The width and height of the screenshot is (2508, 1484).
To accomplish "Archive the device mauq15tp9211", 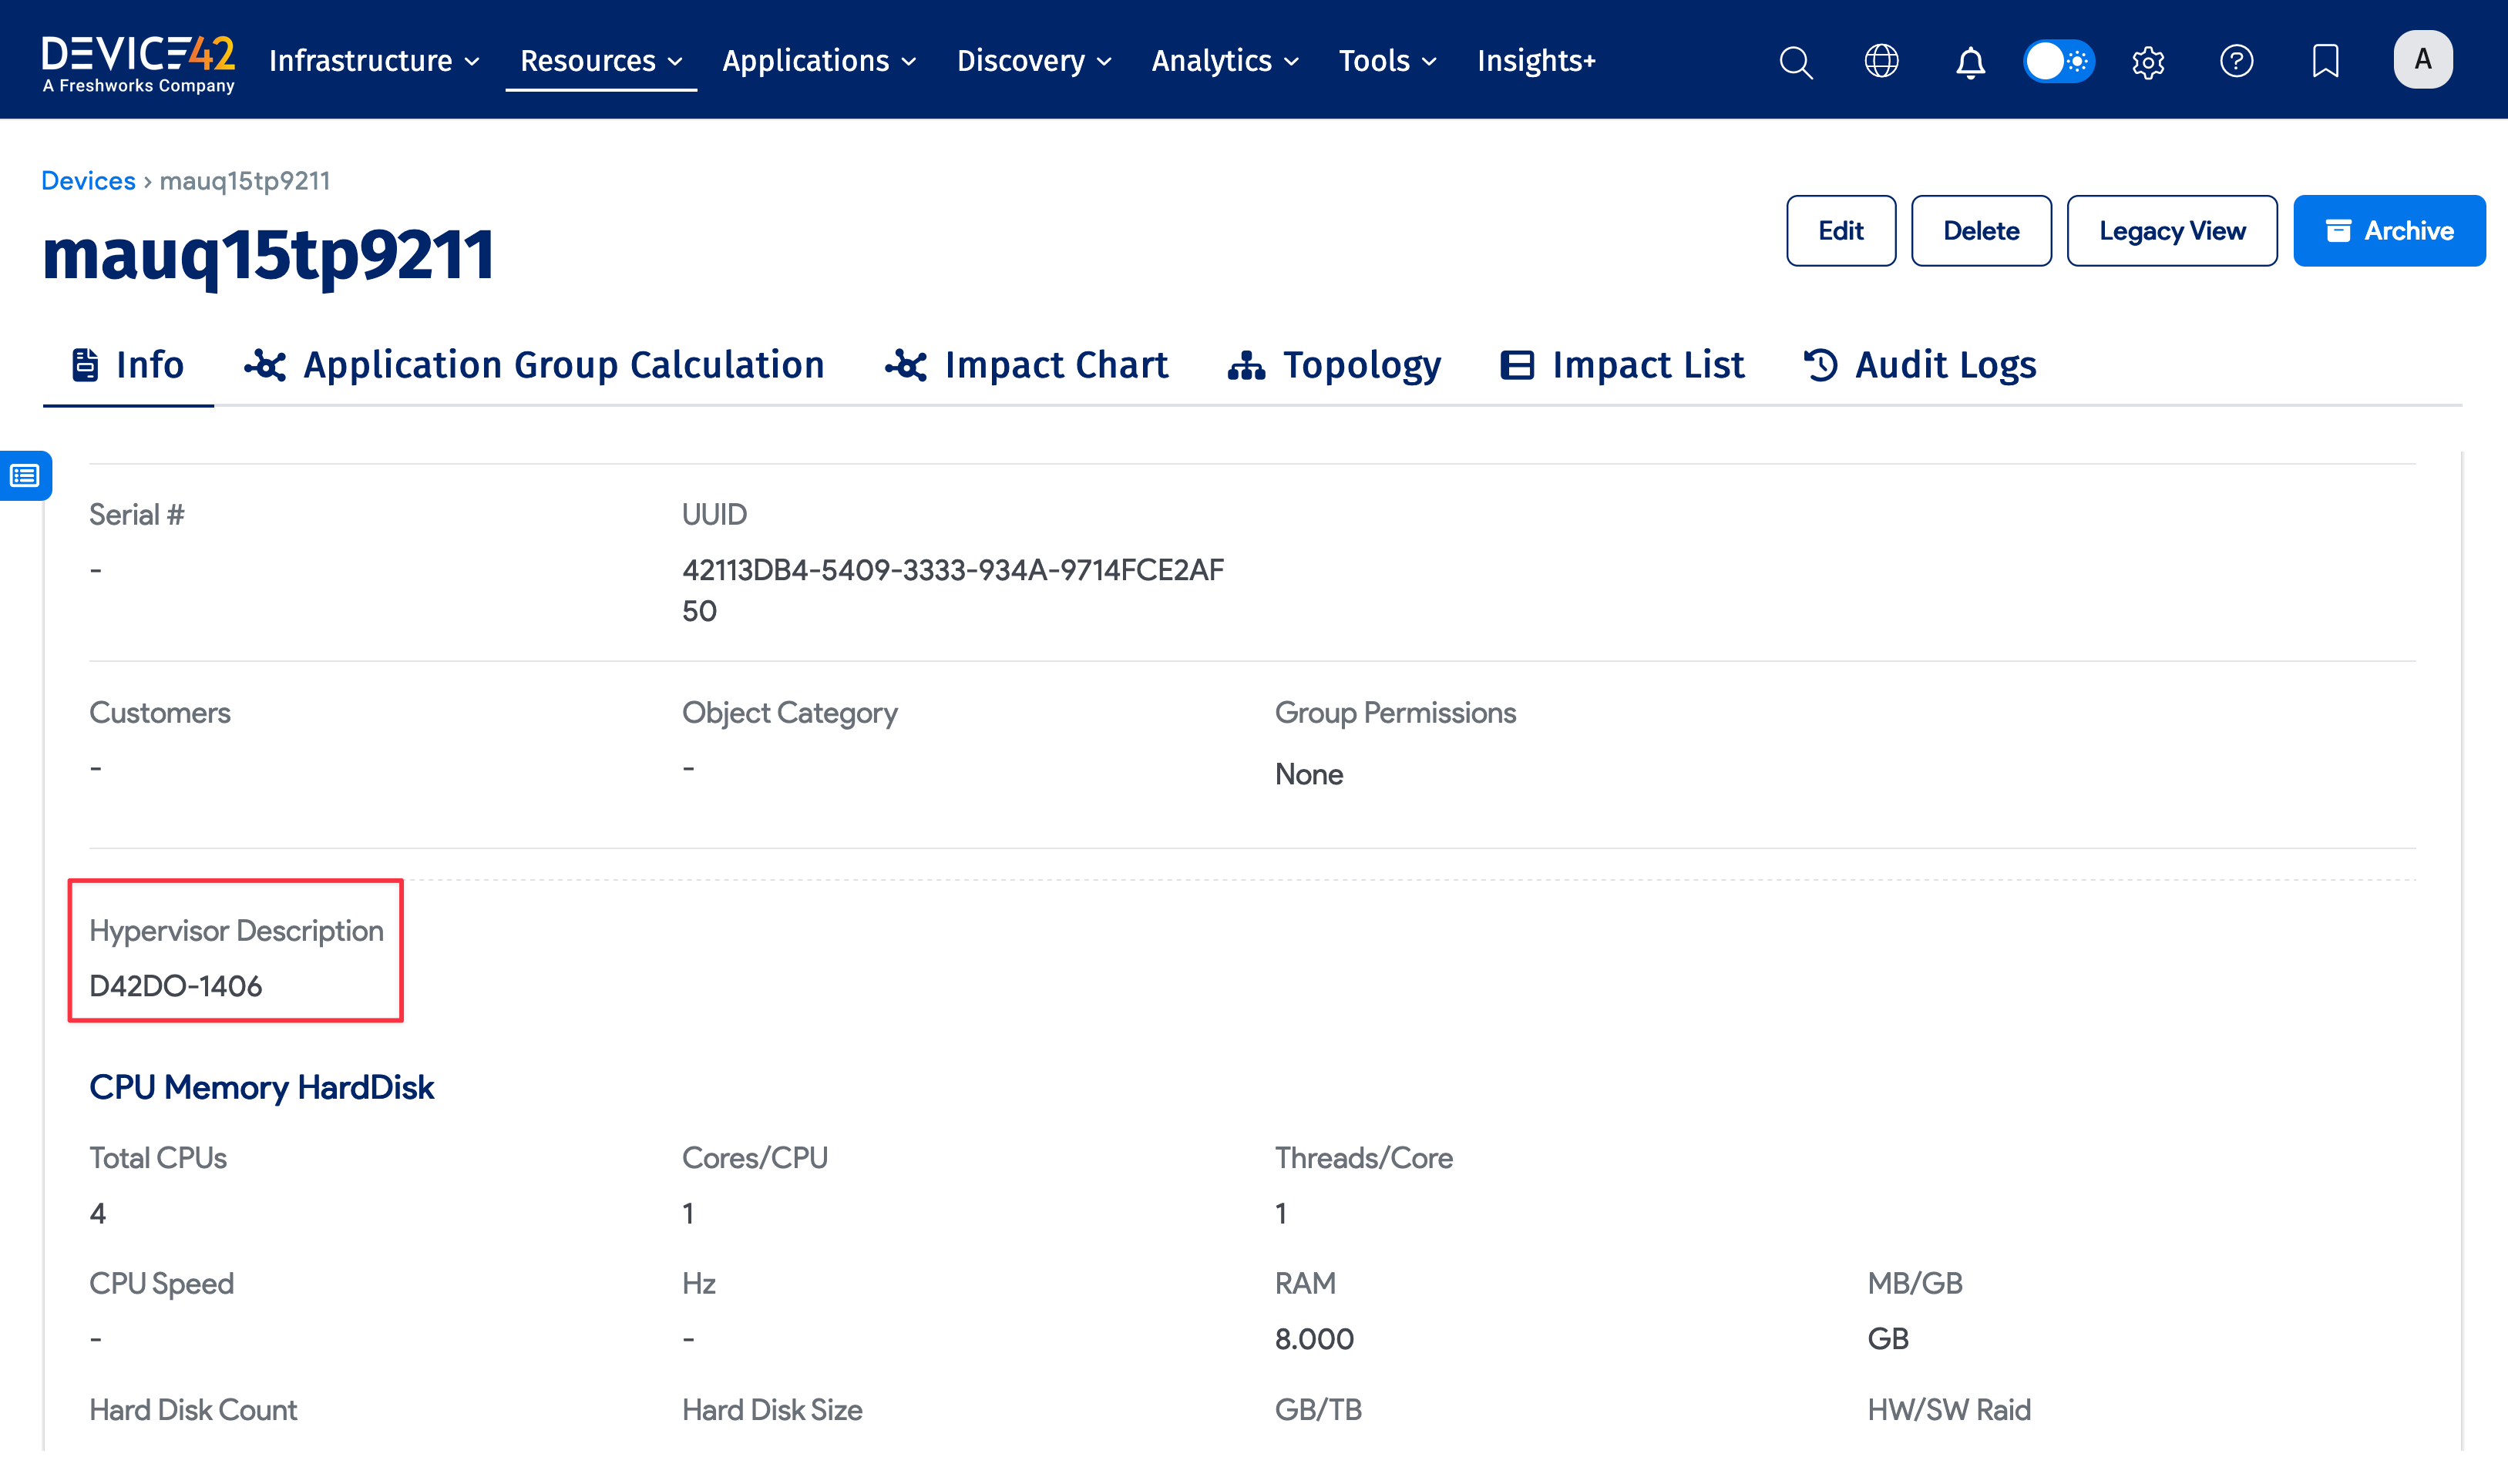I will pyautogui.click(x=2390, y=230).
